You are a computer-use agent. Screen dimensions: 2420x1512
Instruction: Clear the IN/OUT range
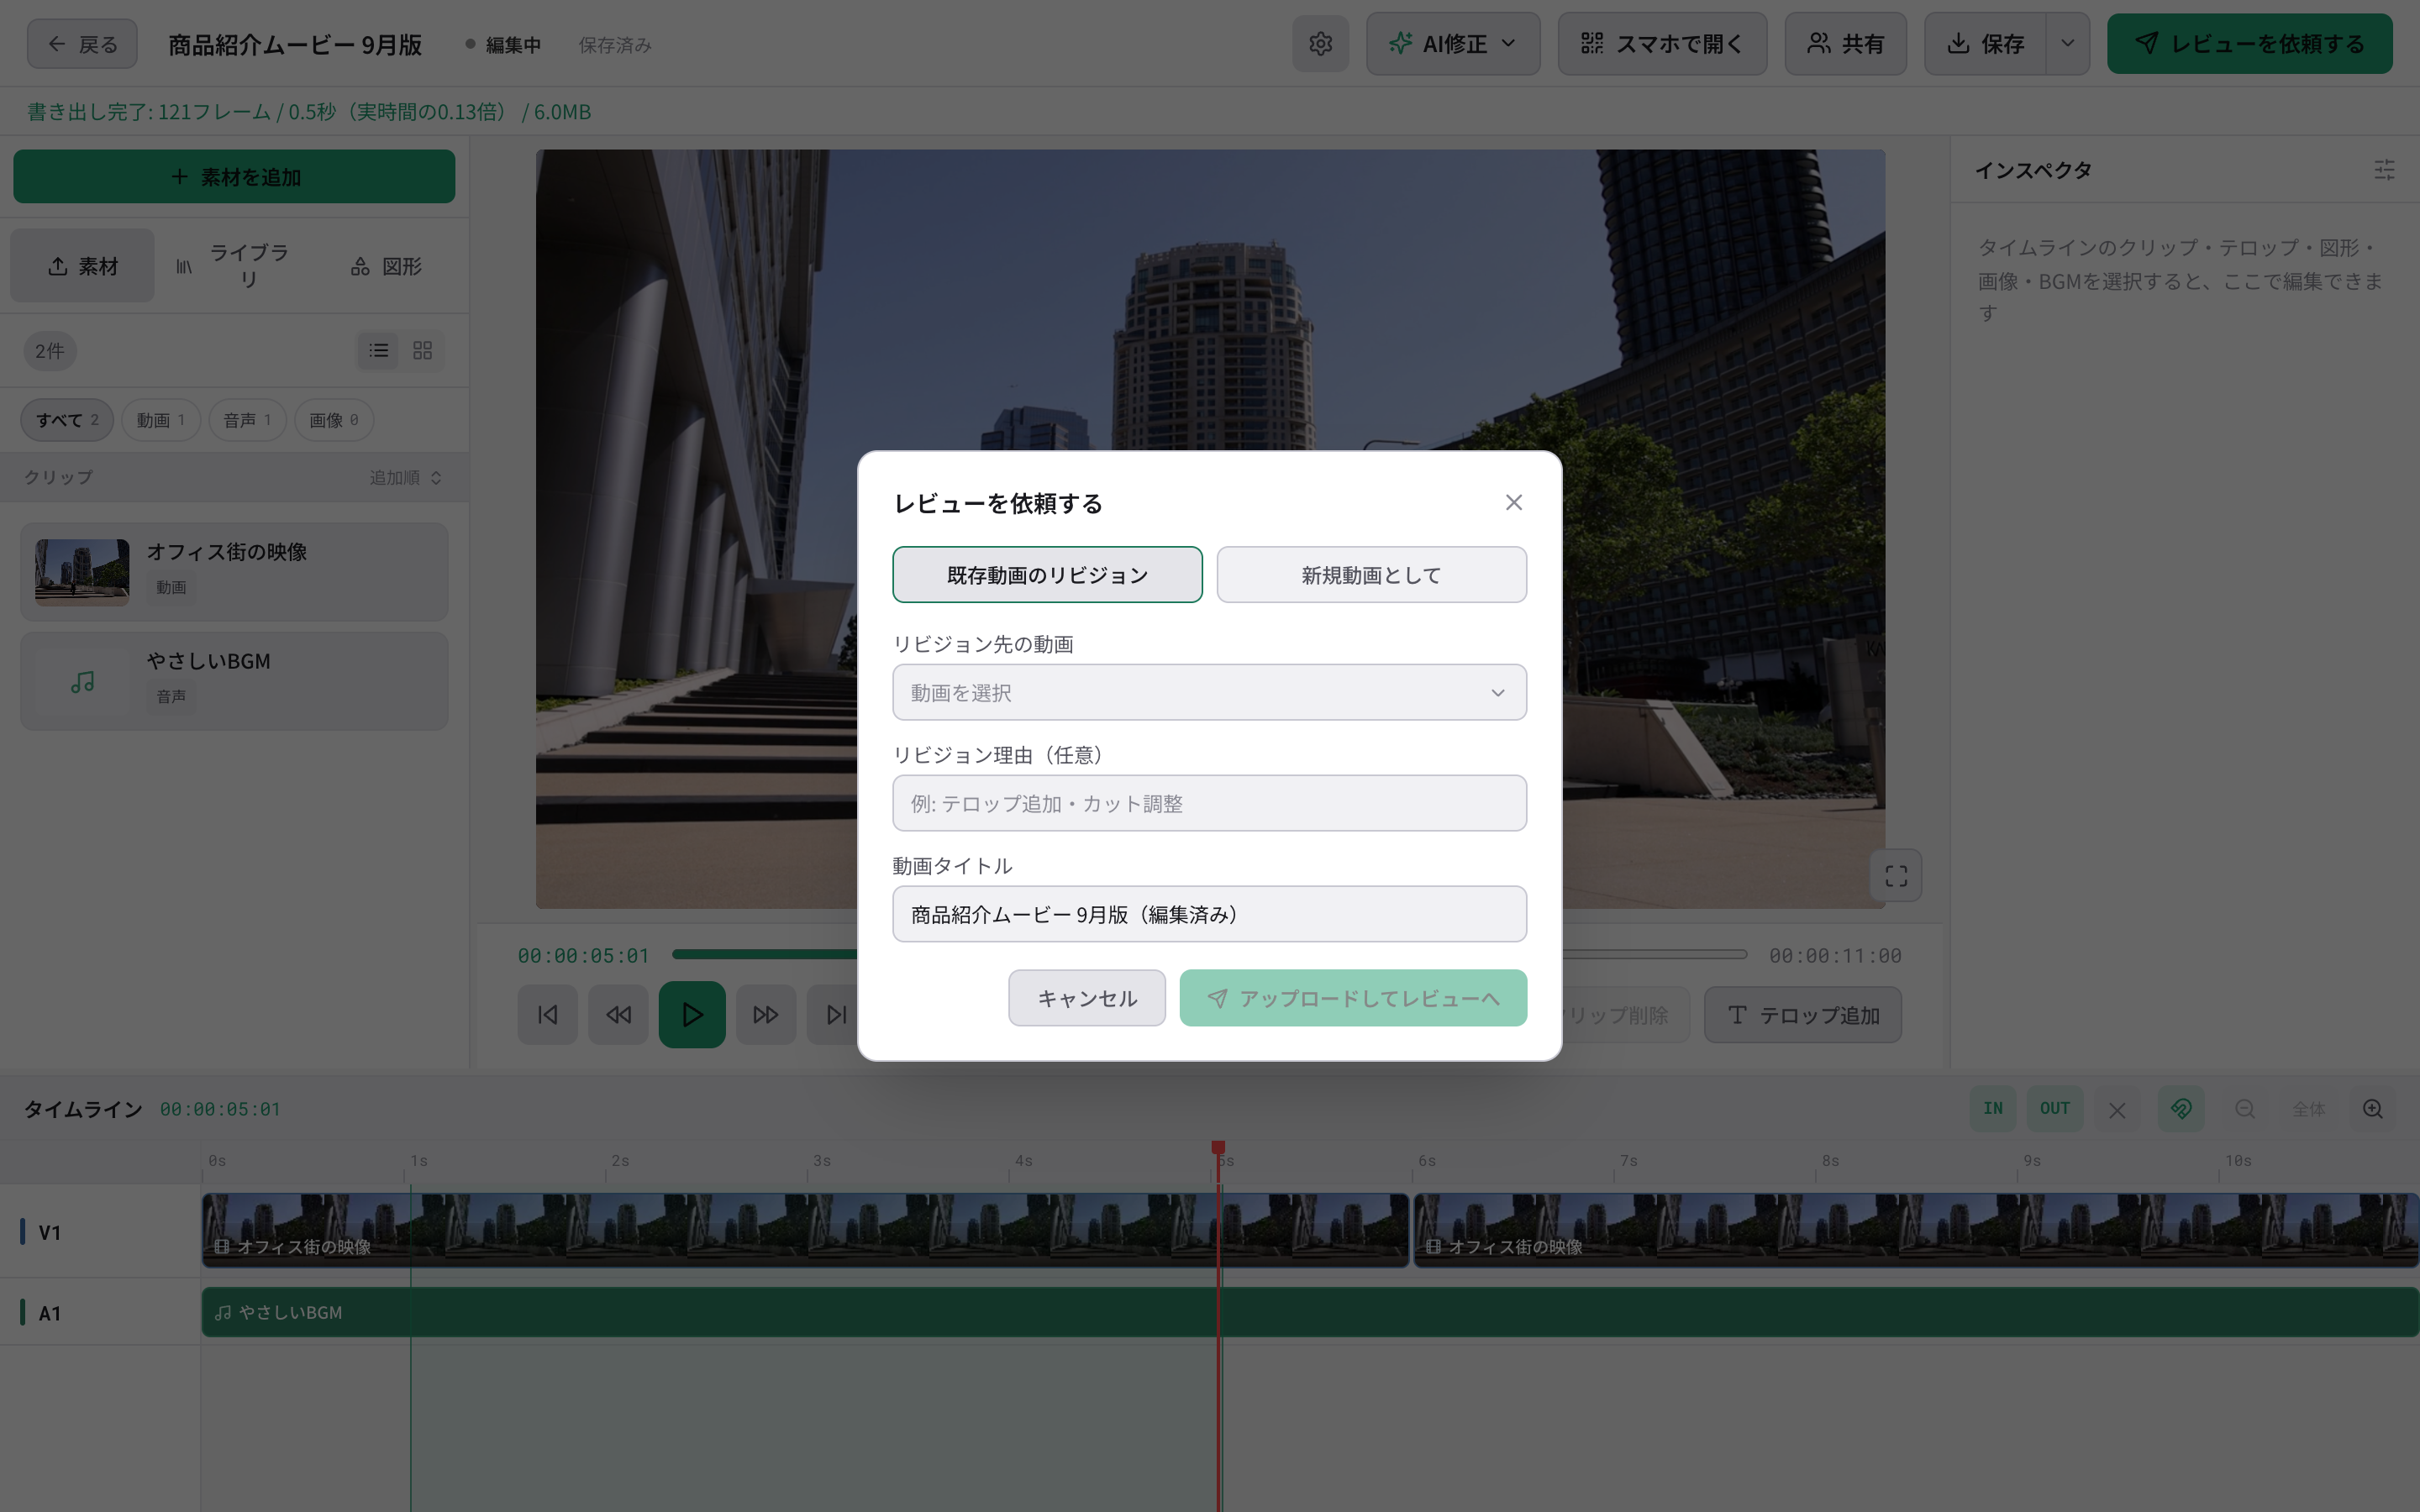click(2117, 1110)
